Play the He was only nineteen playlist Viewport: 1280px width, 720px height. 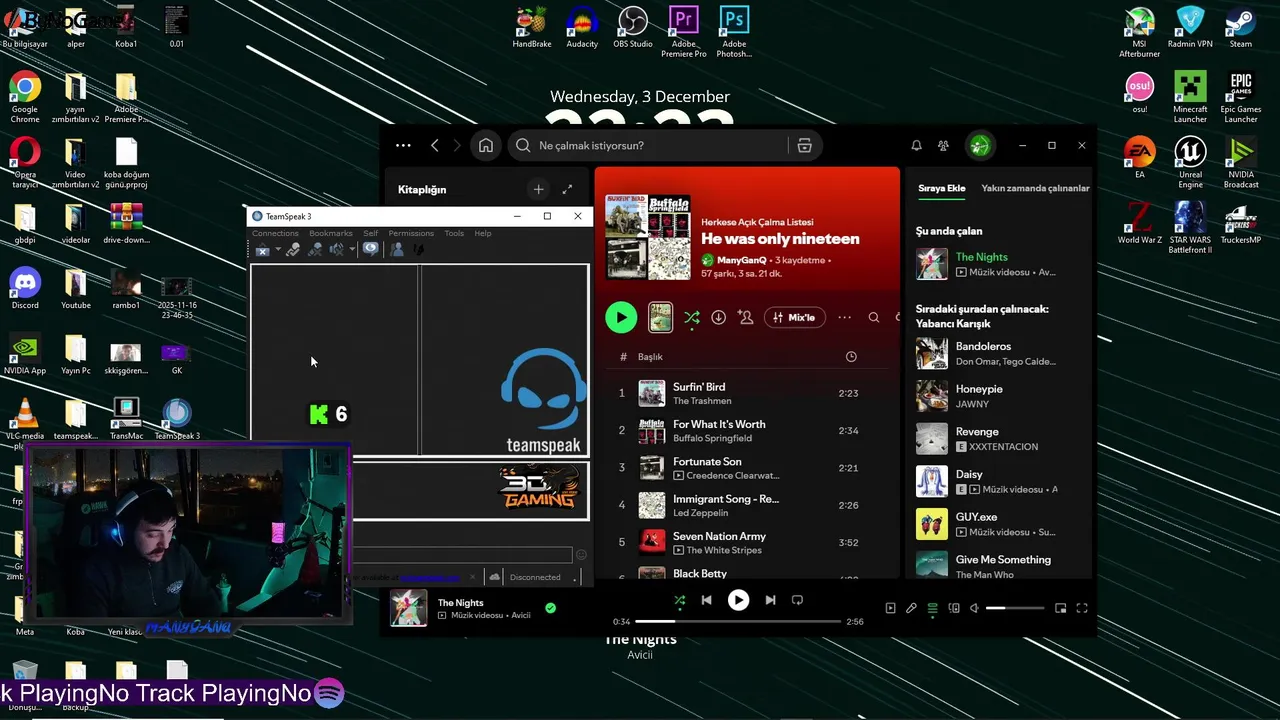[x=621, y=318]
